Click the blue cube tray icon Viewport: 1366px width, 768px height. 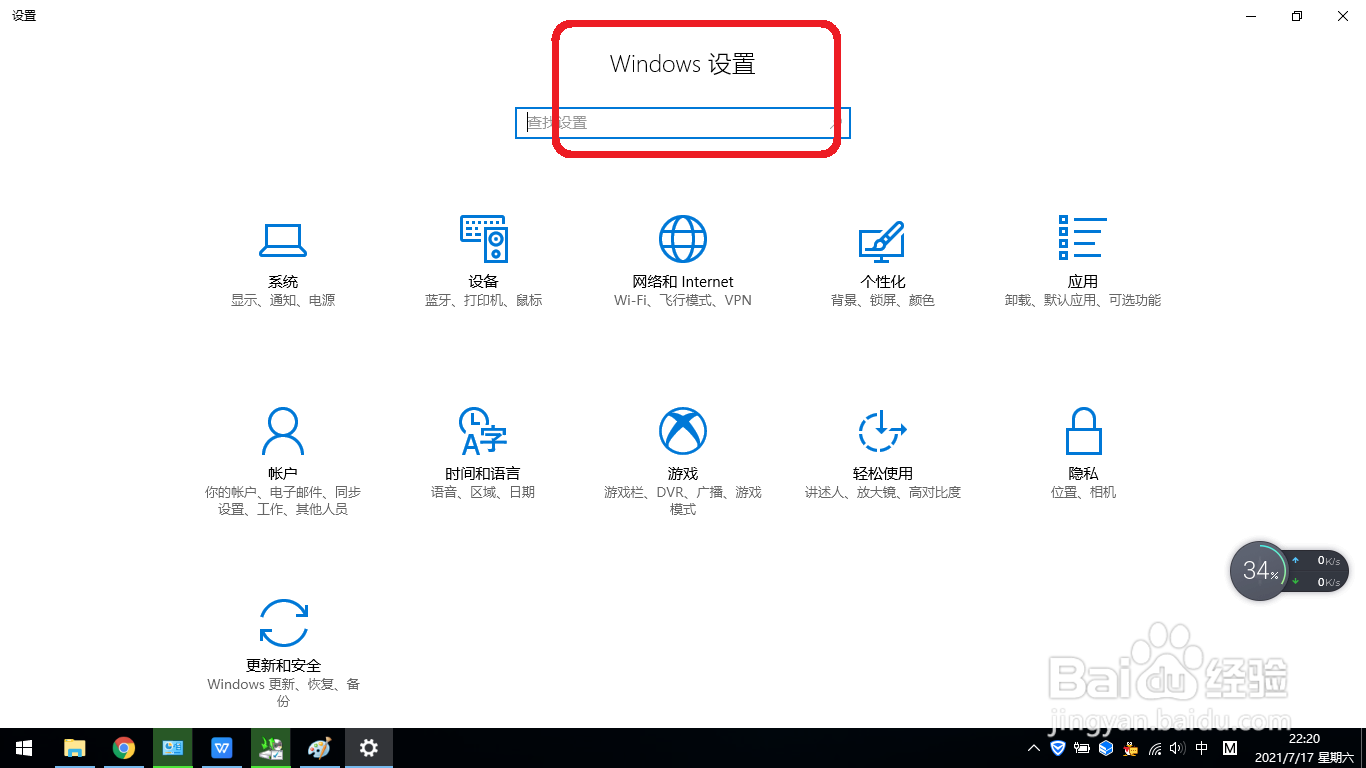tap(1106, 748)
